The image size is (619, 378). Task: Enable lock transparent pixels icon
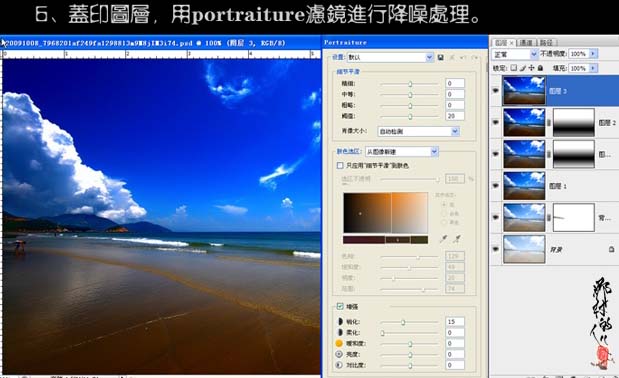pos(514,68)
